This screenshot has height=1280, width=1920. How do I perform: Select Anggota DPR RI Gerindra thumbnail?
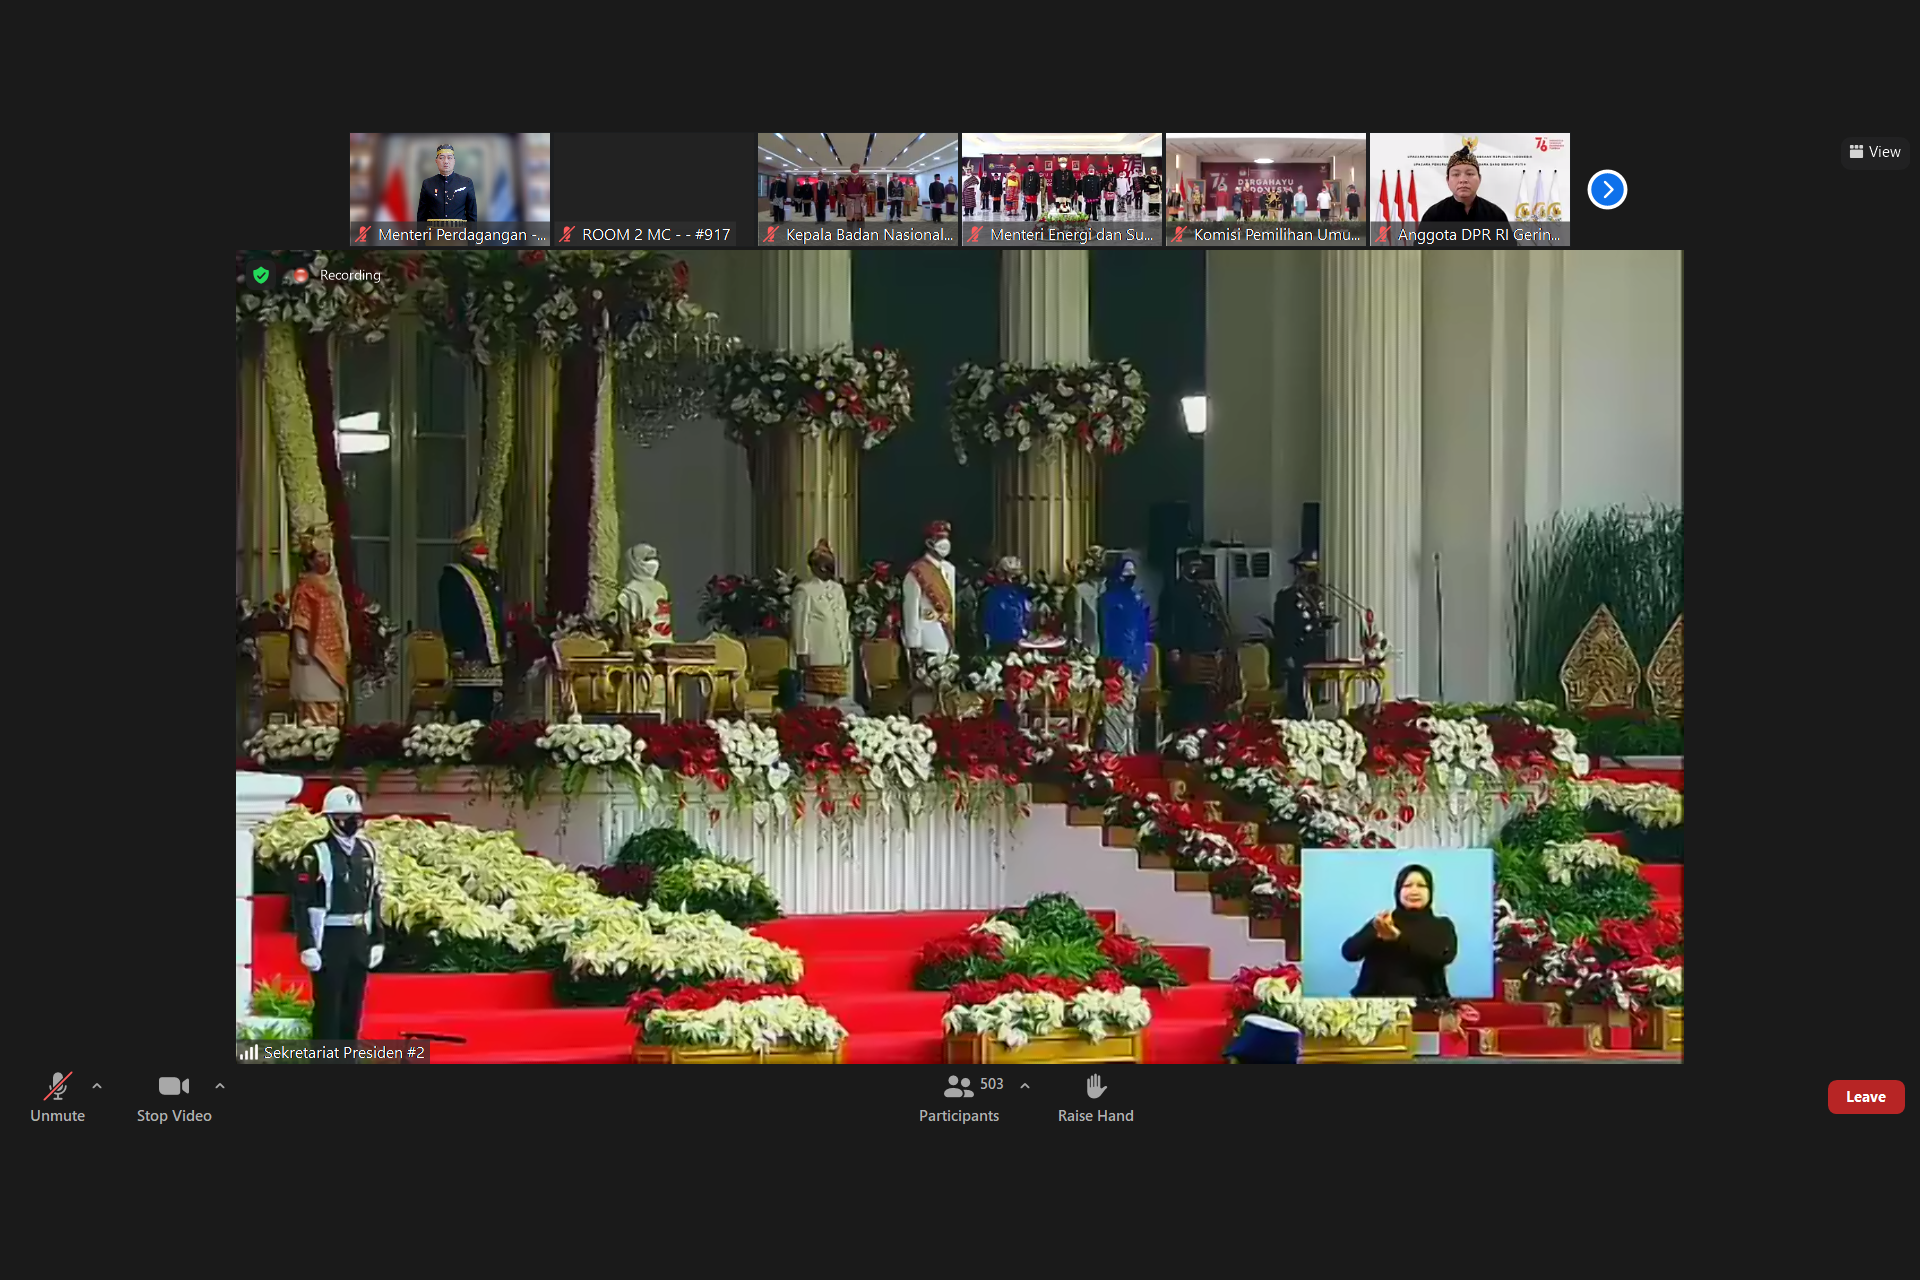pos(1469,188)
